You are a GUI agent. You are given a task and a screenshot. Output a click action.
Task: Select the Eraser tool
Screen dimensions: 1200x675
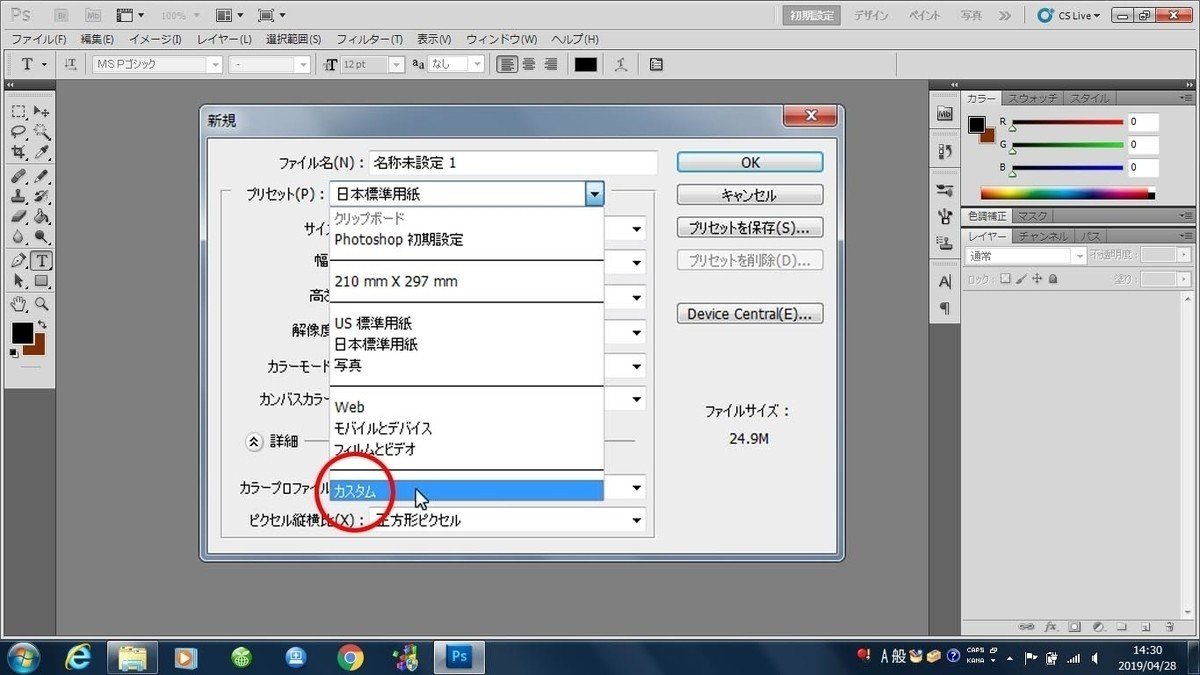pos(19,216)
